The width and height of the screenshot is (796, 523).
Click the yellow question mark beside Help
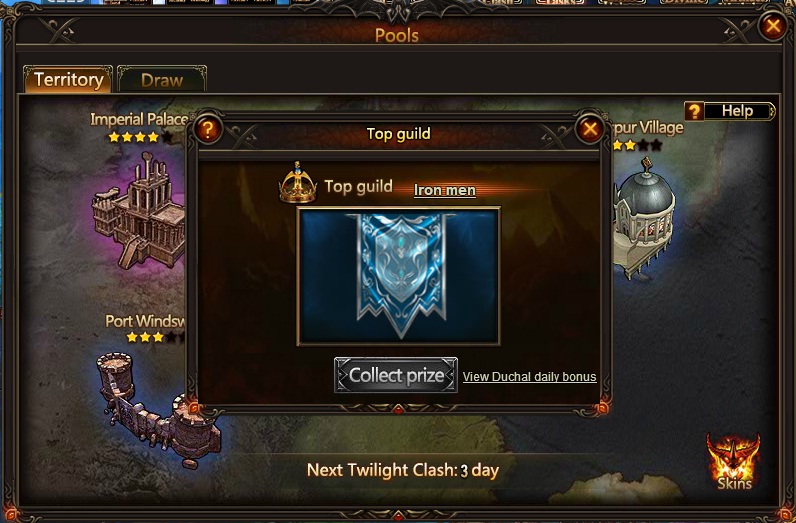tap(694, 111)
